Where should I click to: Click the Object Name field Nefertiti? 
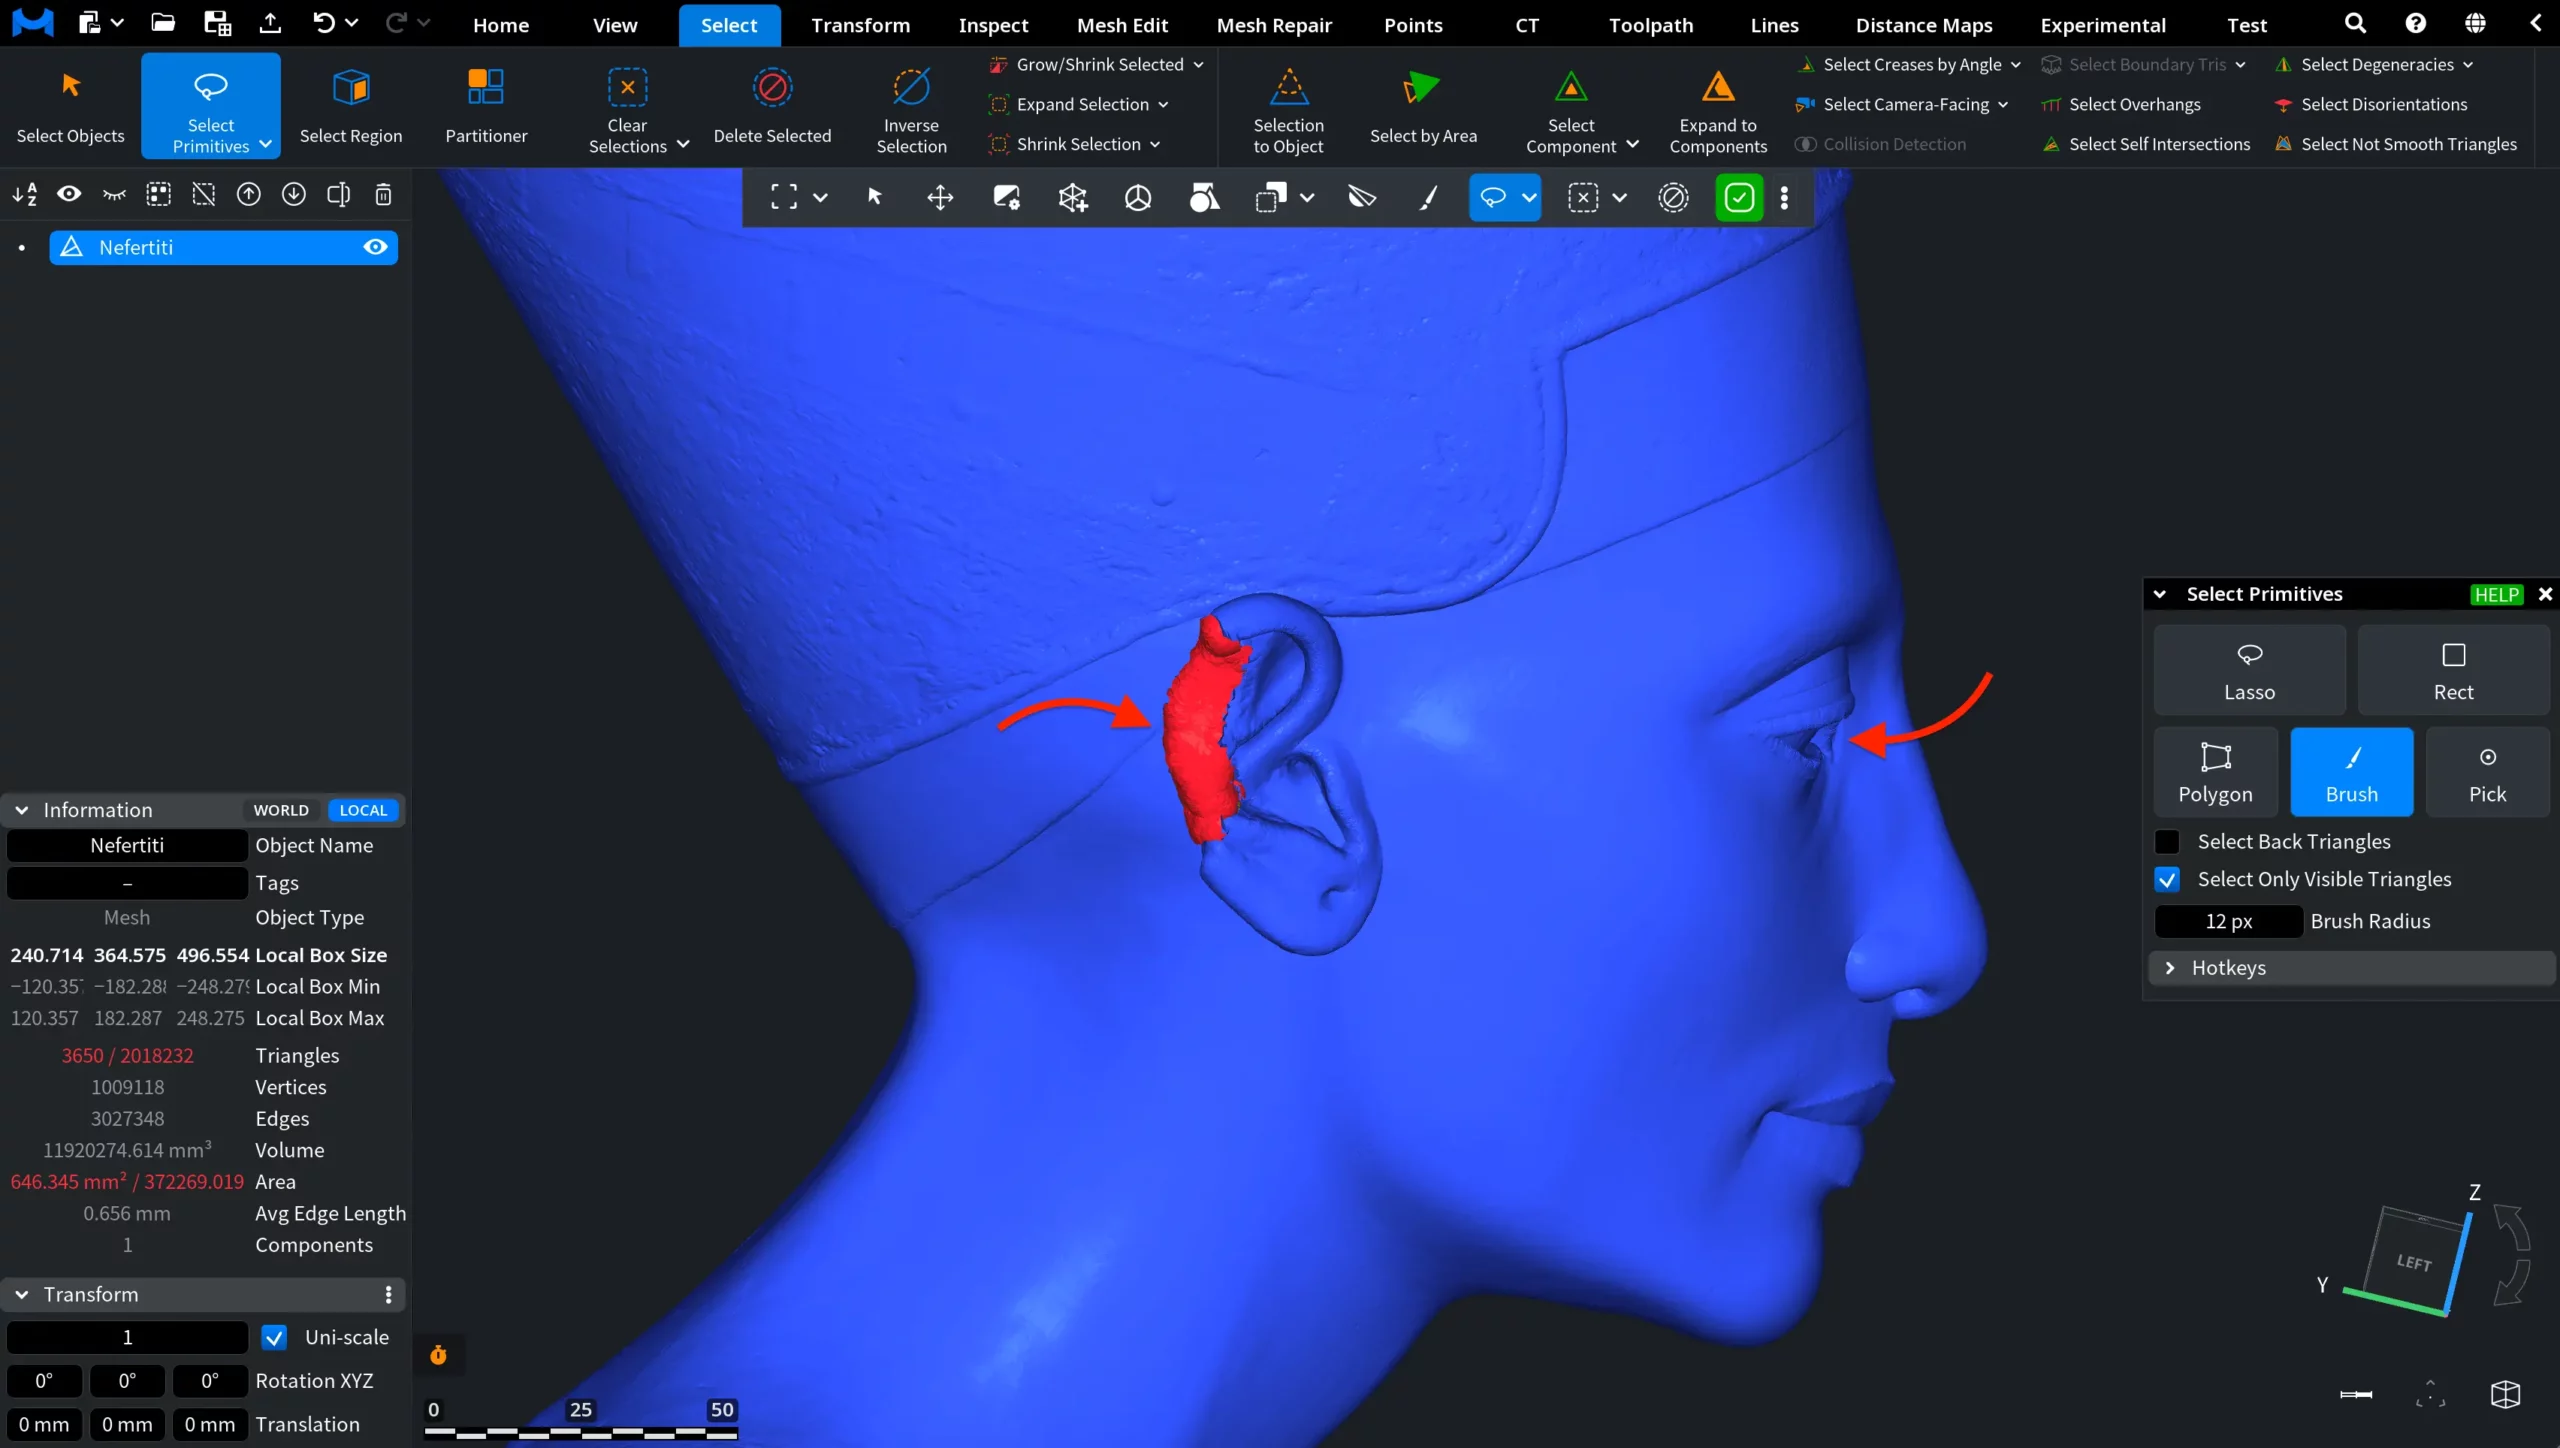click(x=127, y=846)
